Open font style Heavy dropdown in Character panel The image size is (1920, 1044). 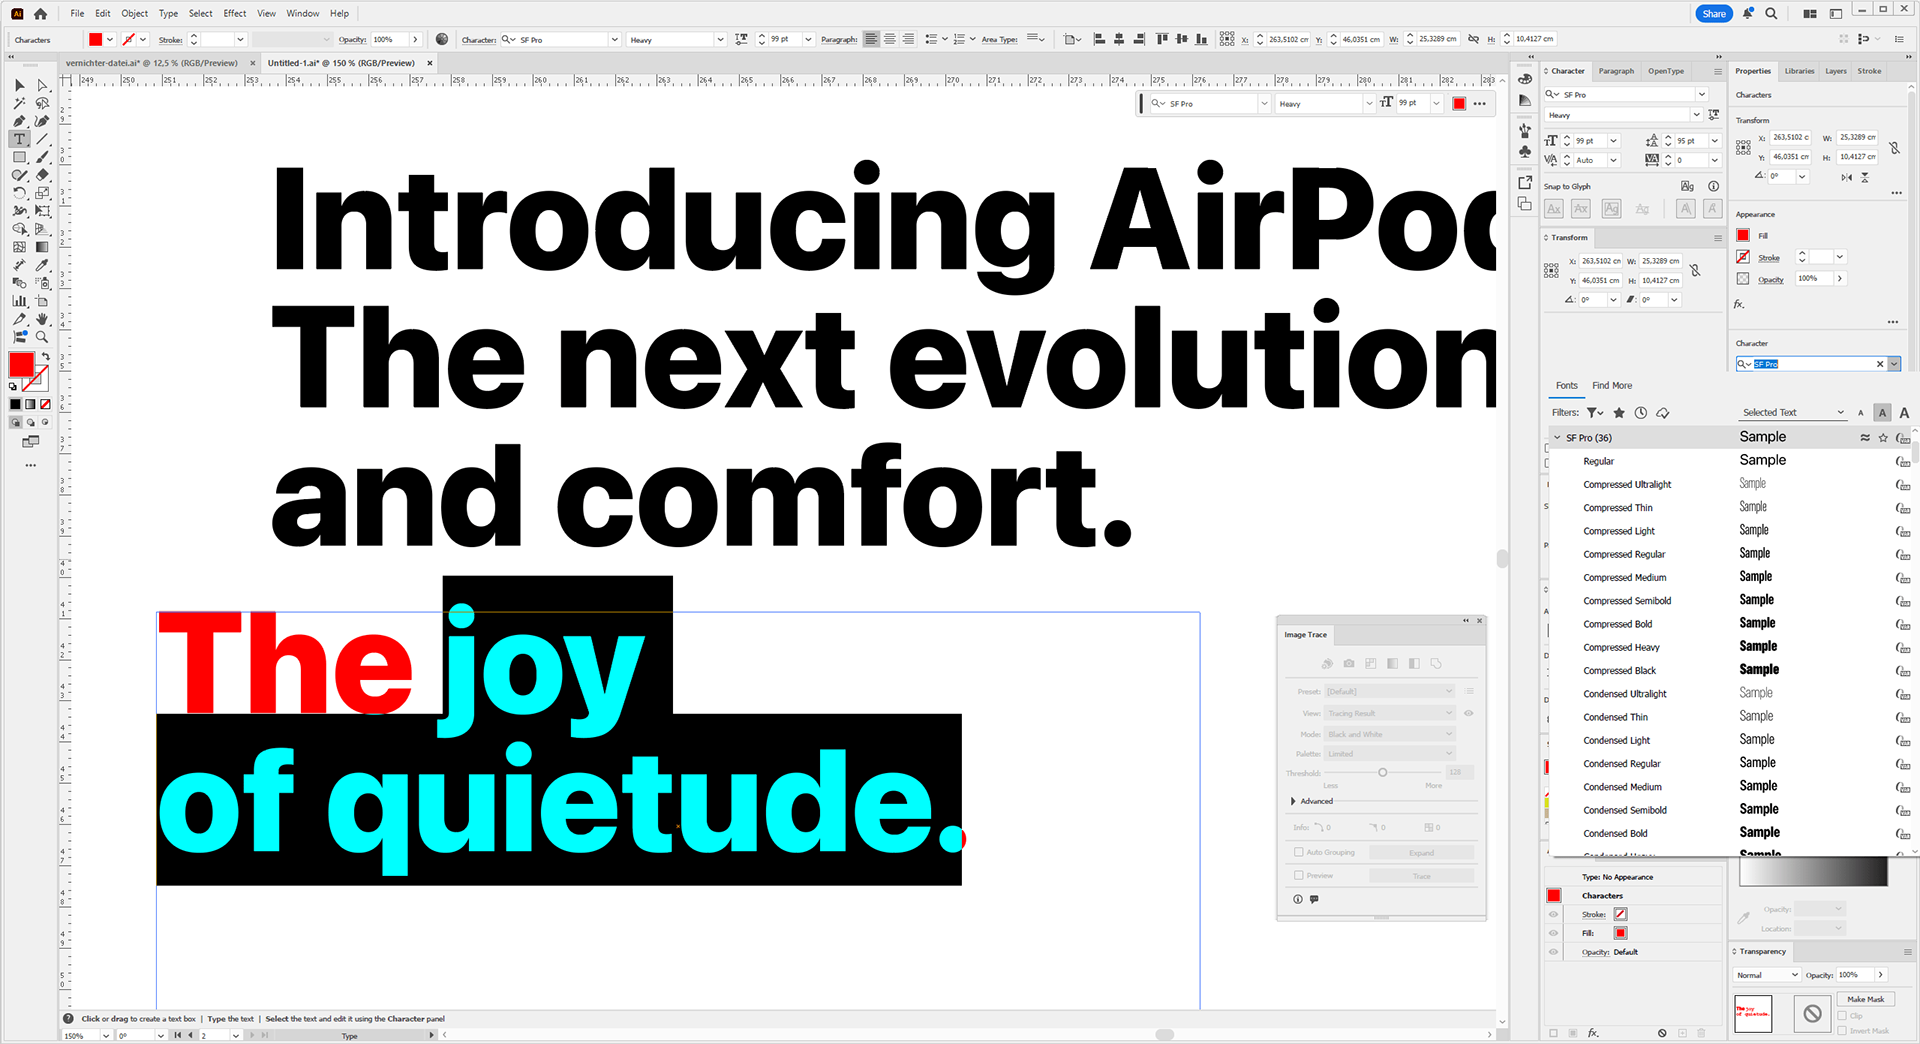click(x=1696, y=115)
